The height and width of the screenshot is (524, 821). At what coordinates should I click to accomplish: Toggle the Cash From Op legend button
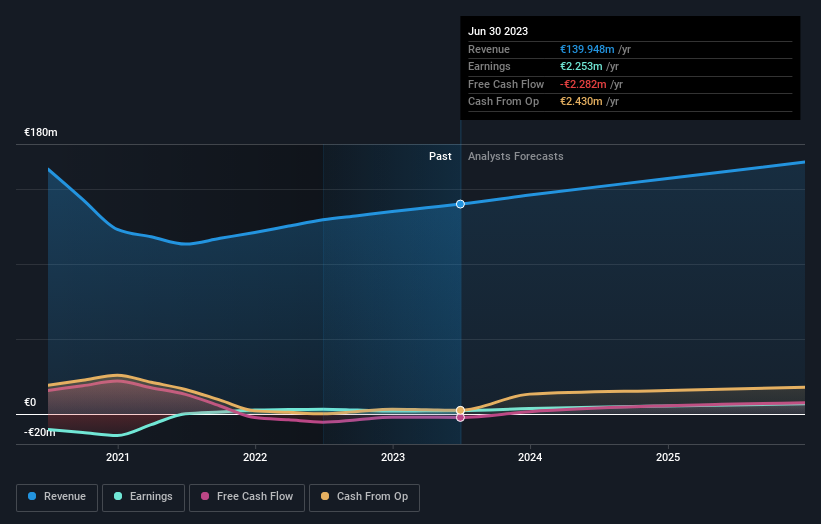pos(364,497)
